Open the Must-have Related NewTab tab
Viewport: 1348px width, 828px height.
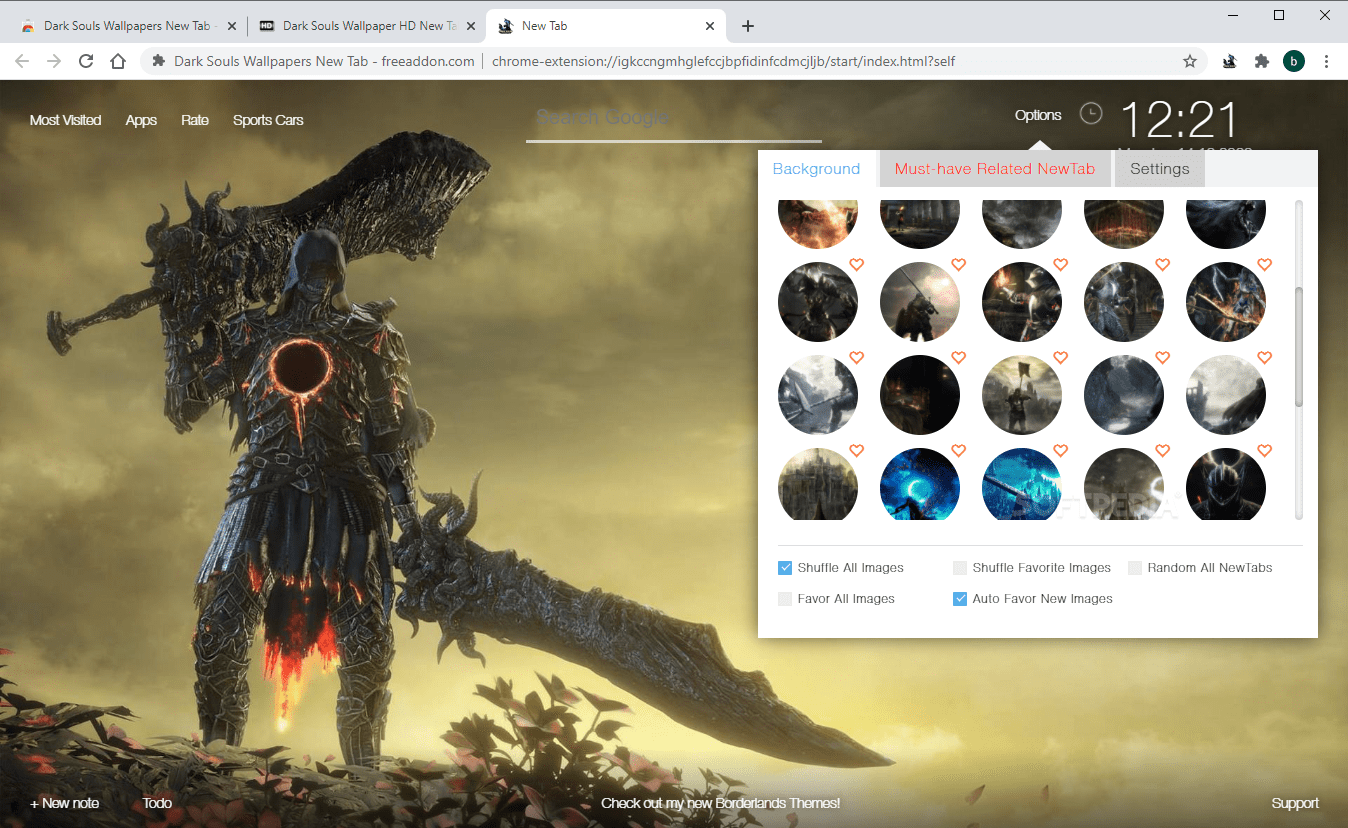[x=995, y=169]
